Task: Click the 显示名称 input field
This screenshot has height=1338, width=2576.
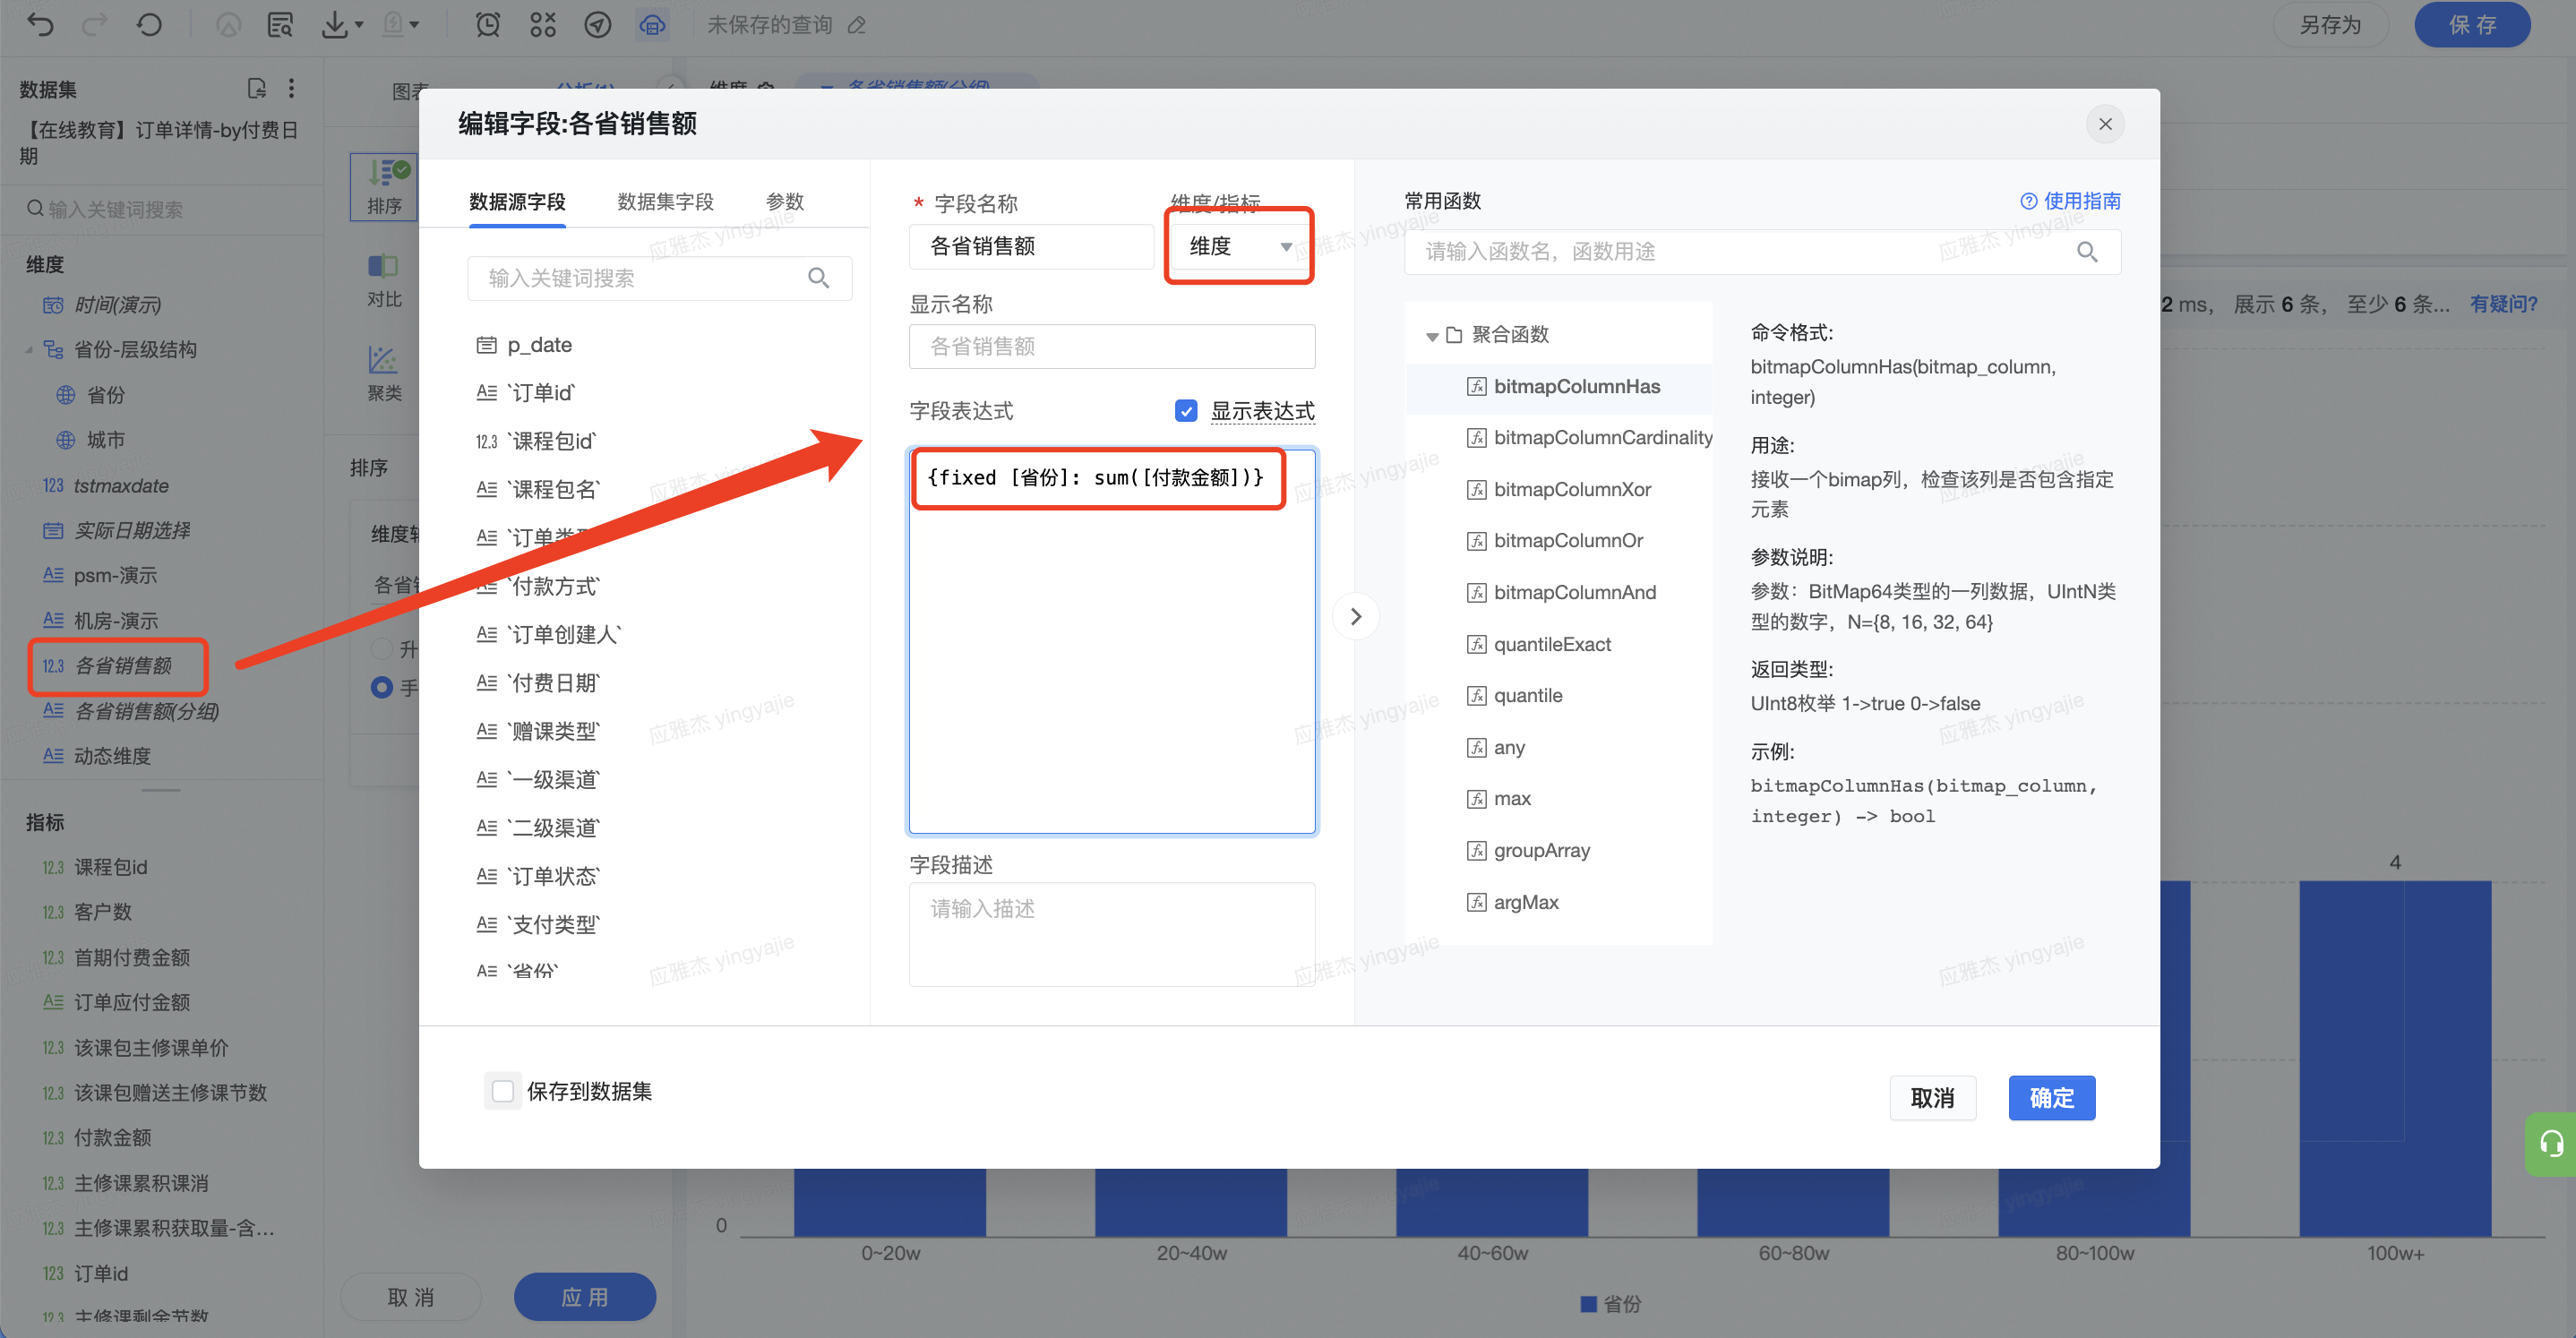Action: point(1111,346)
